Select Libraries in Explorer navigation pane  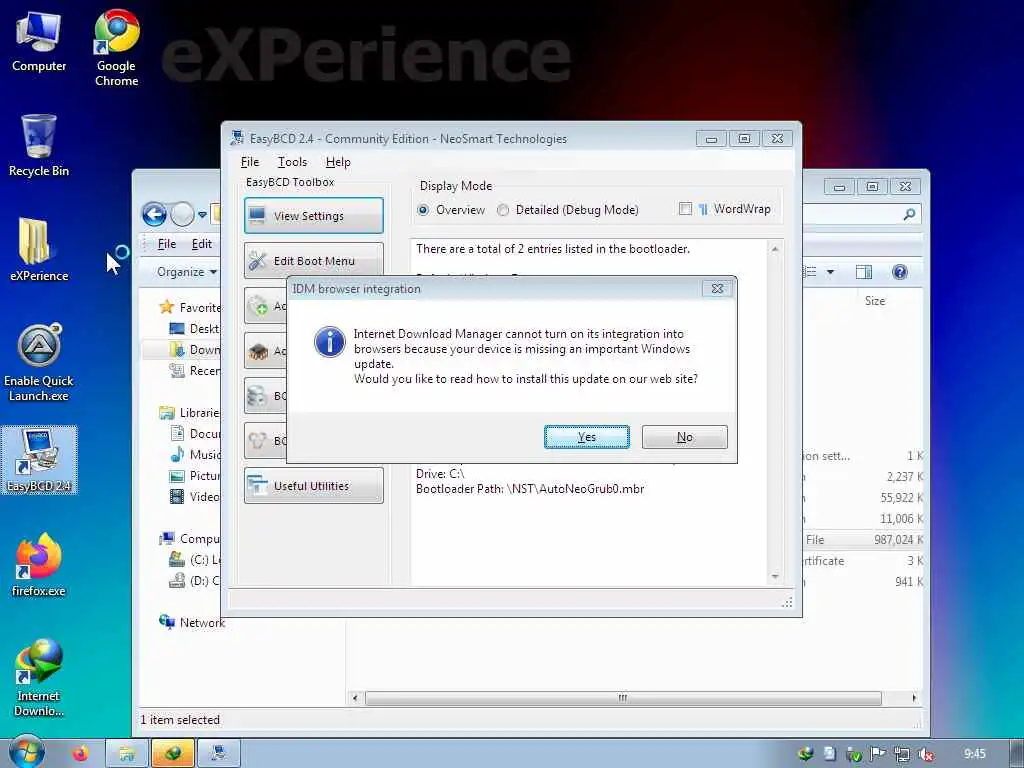190,412
